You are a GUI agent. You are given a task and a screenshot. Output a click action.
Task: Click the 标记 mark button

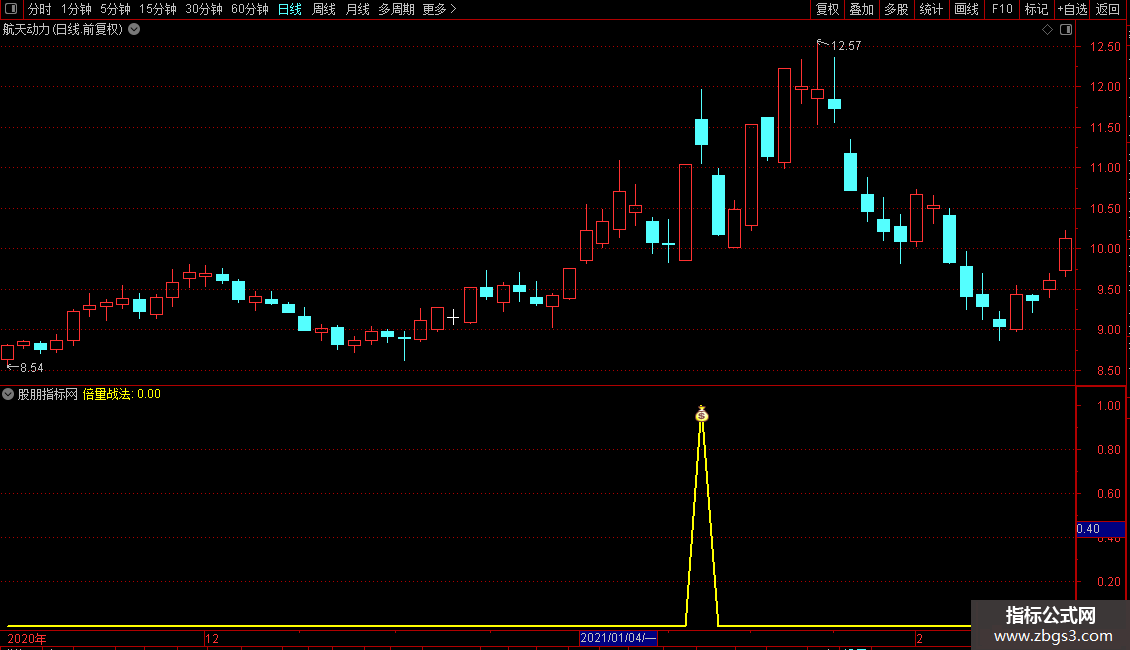pyautogui.click(x=1036, y=9)
